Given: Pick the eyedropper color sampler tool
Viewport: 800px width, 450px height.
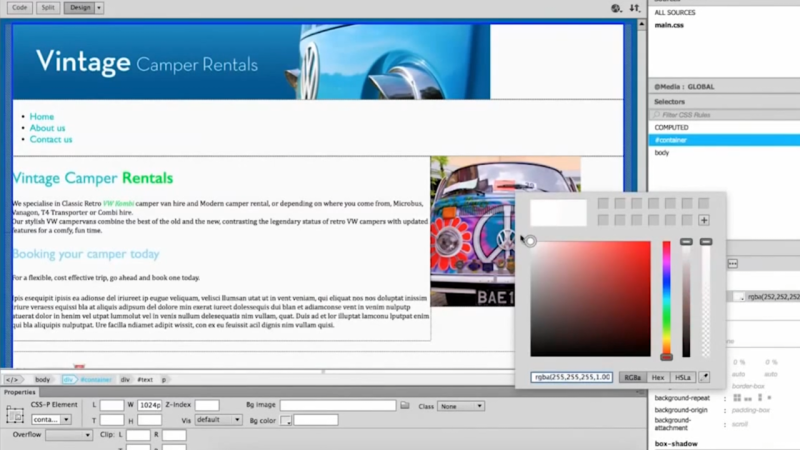Looking at the screenshot, I should tap(704, 378).
